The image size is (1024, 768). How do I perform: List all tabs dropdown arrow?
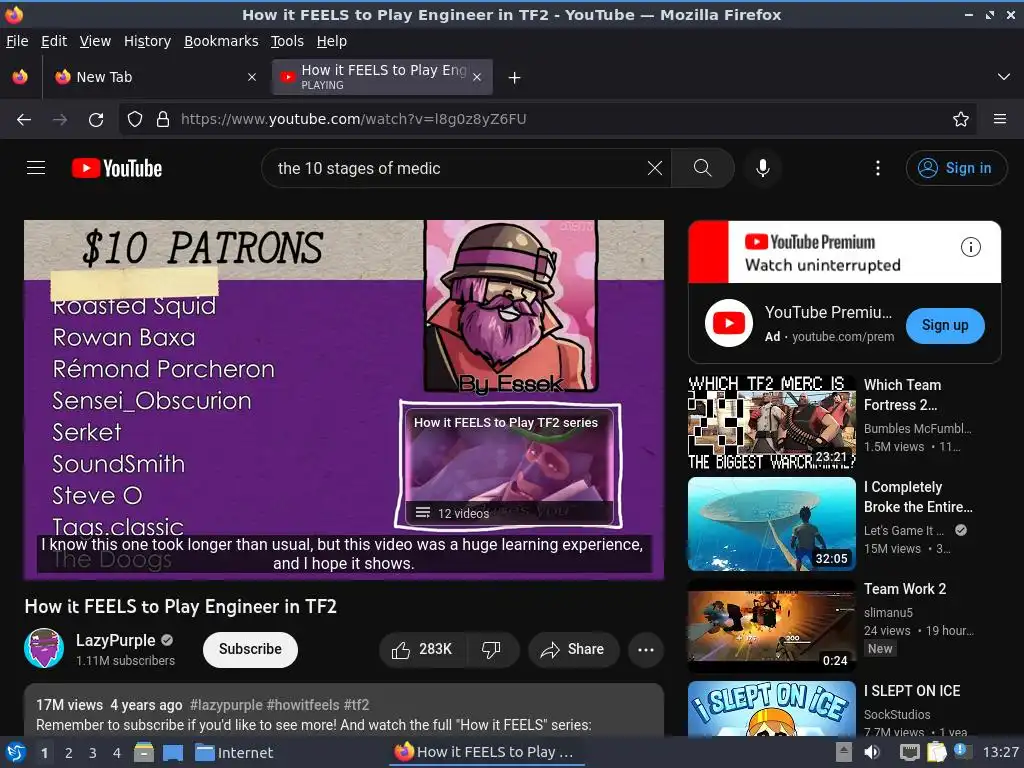(1004, 77)
